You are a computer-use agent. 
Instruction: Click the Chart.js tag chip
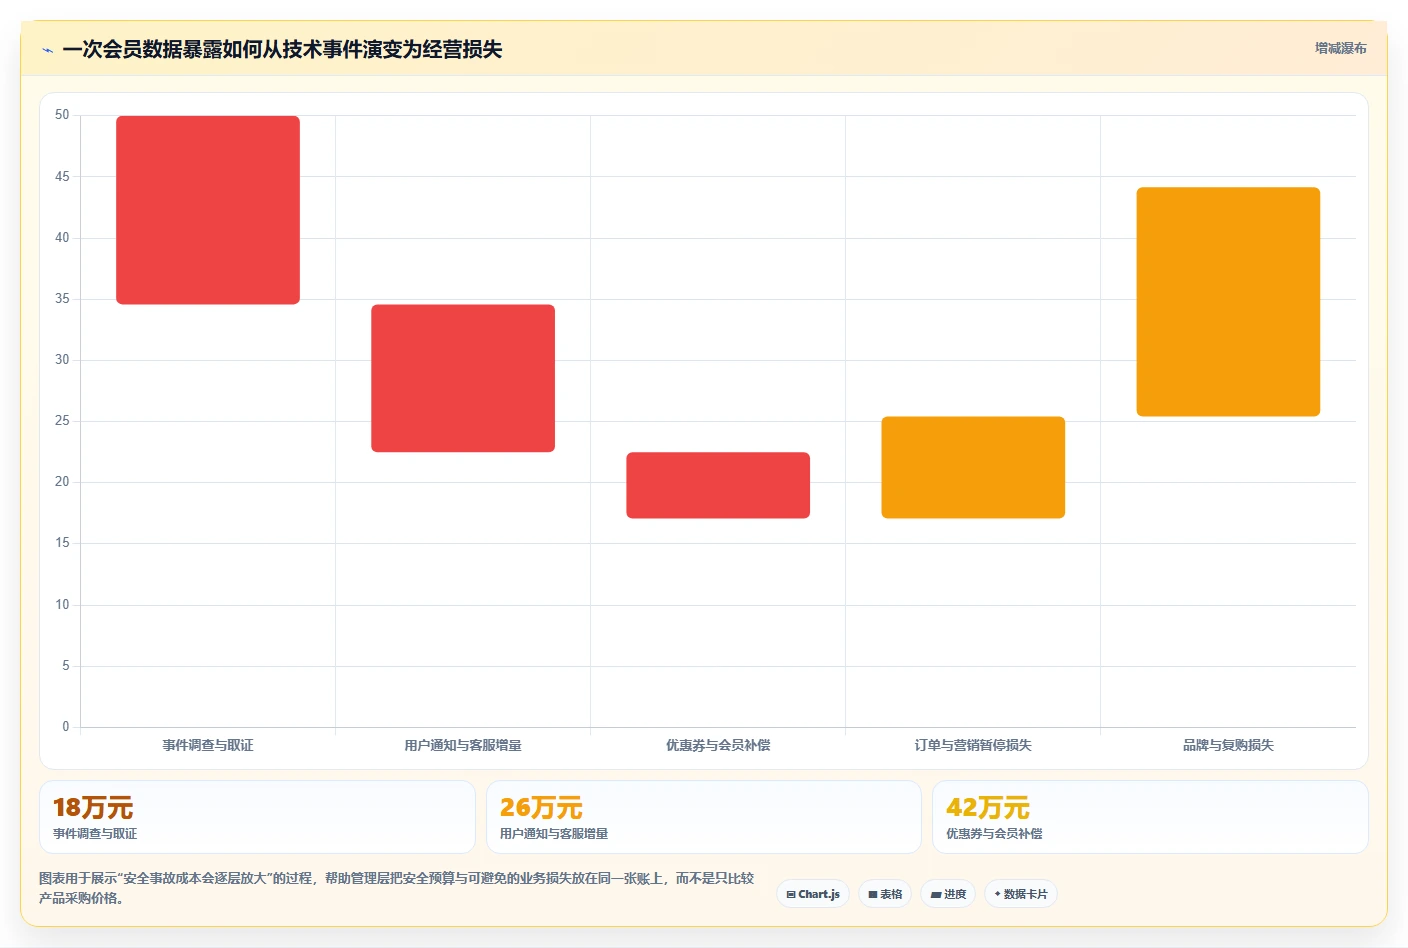(x=813, y=894)
